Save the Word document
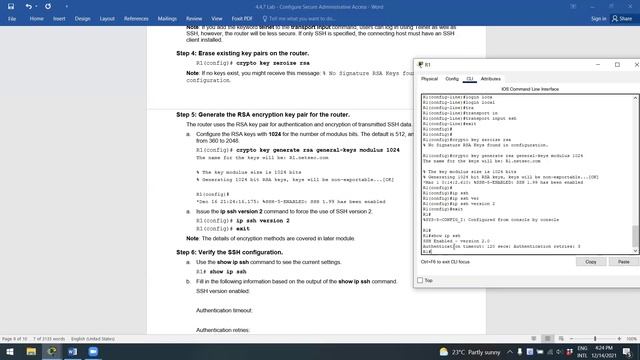The width and height of the screenshot is (640, 360). pyautogui.click(x=11, y=7)
